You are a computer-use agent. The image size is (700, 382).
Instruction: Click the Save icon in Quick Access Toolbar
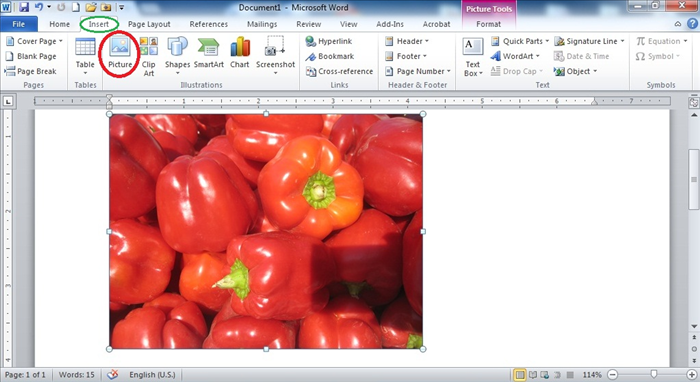(x=24, y=7)
